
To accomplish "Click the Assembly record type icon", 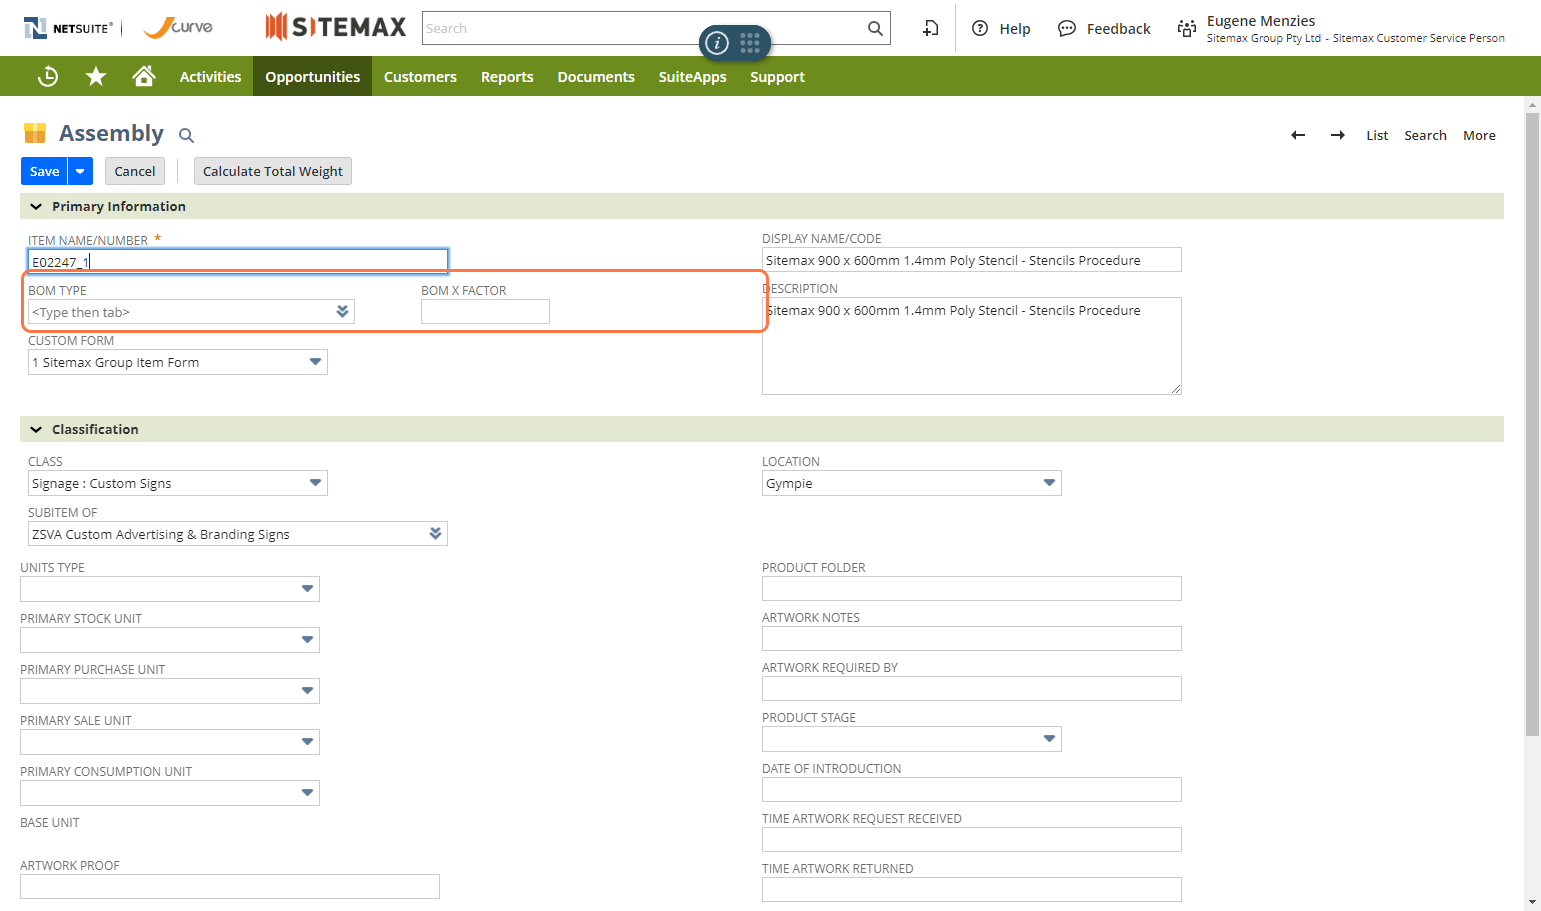I will 35,133.
